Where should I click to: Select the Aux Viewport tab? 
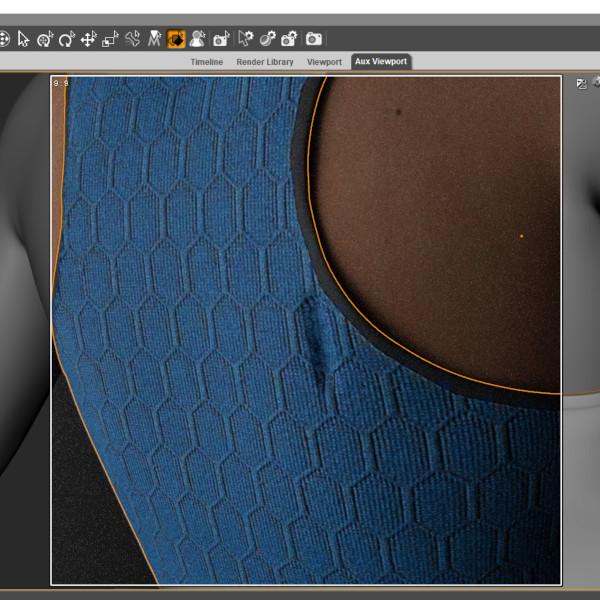click(381, 62)
